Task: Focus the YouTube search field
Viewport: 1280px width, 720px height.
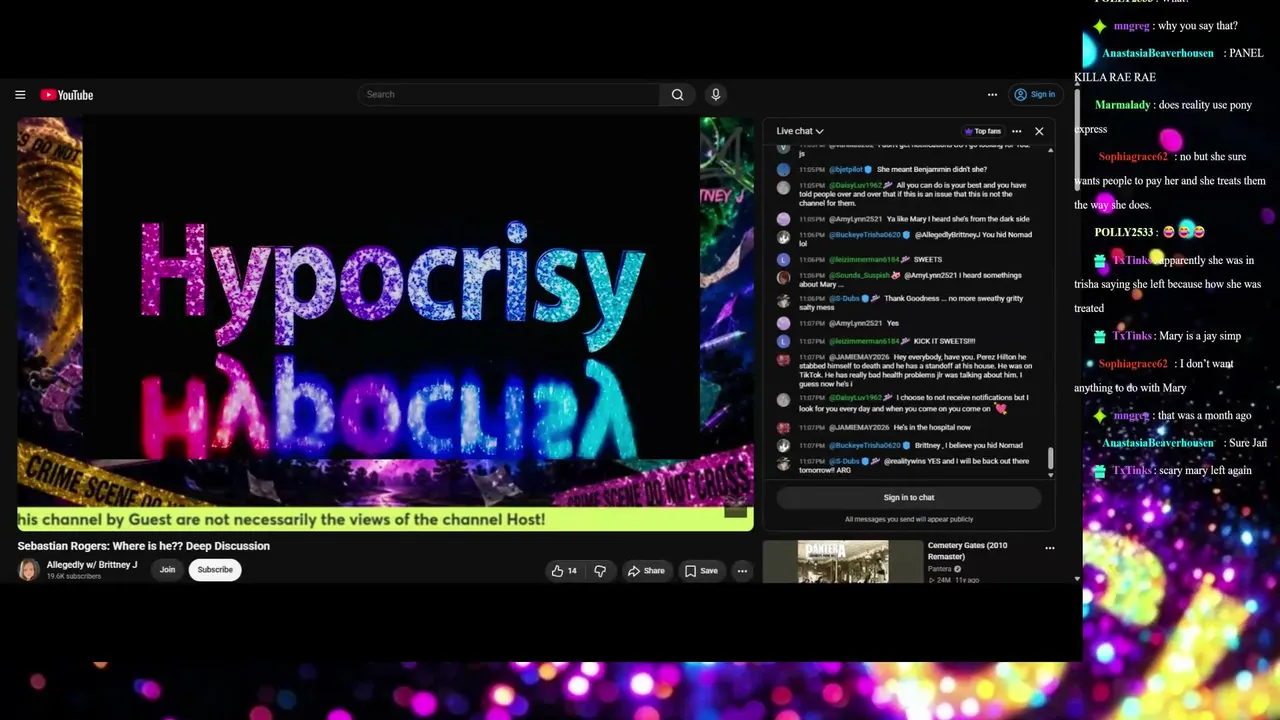Action: (x=509, y=95)
